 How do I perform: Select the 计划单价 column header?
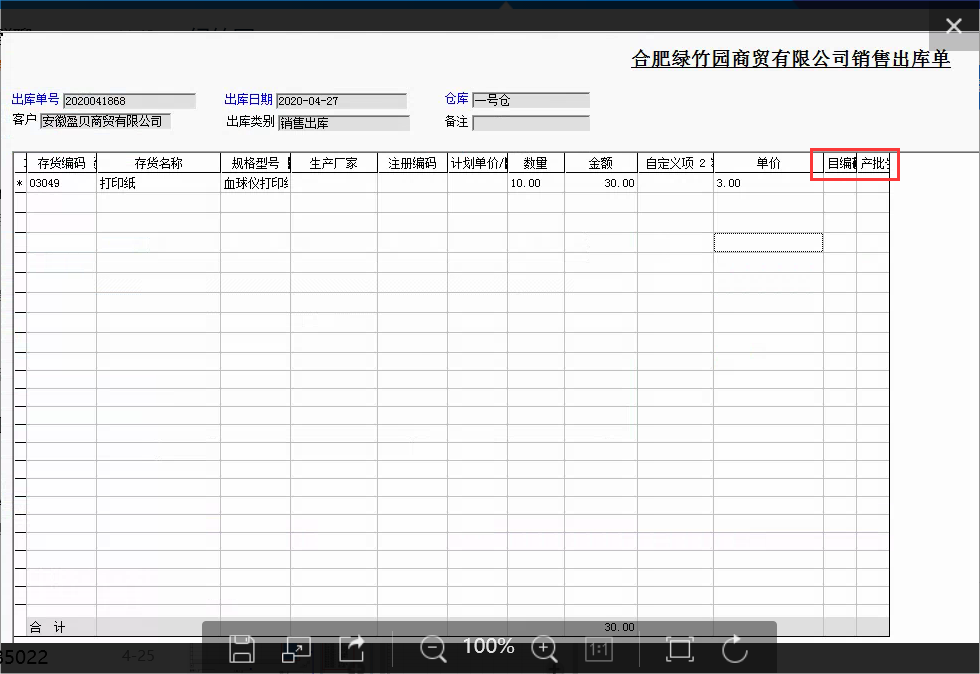coord(478,163)
